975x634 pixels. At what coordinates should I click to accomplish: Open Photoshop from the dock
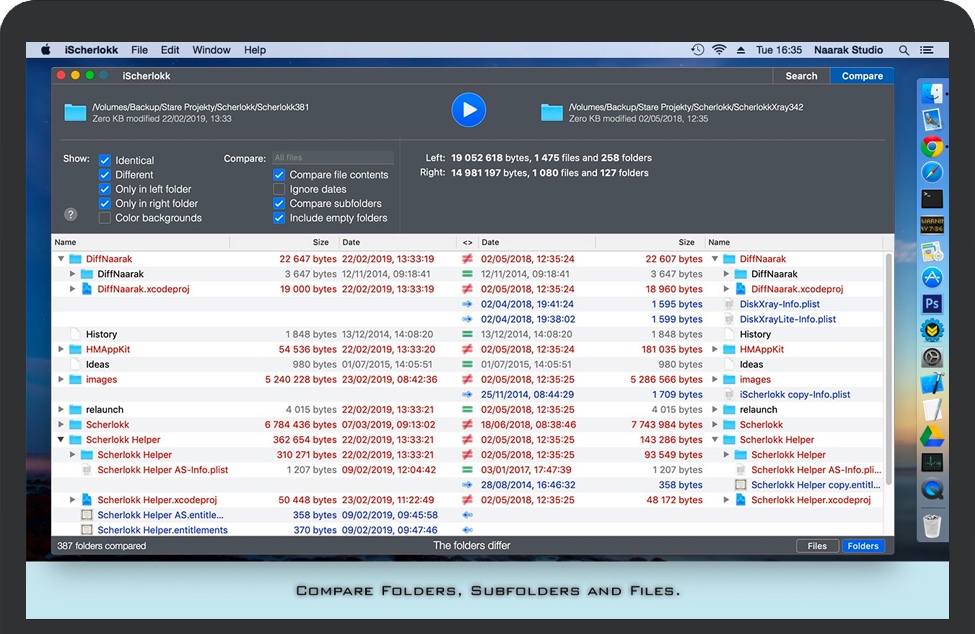[932, 304]
